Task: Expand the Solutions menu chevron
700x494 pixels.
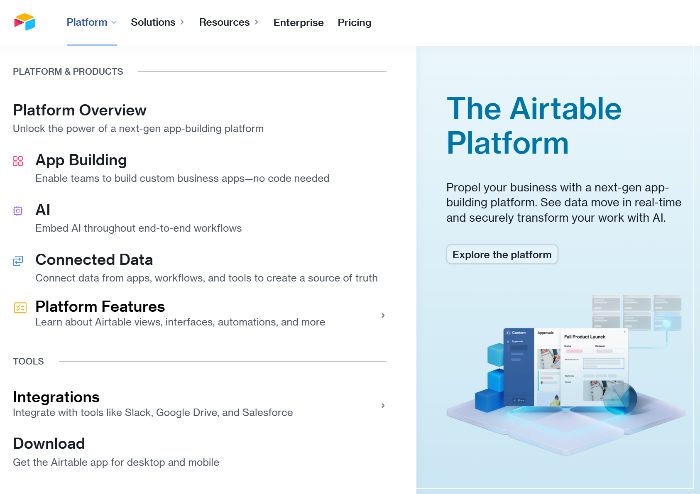Action: (182, 22)
